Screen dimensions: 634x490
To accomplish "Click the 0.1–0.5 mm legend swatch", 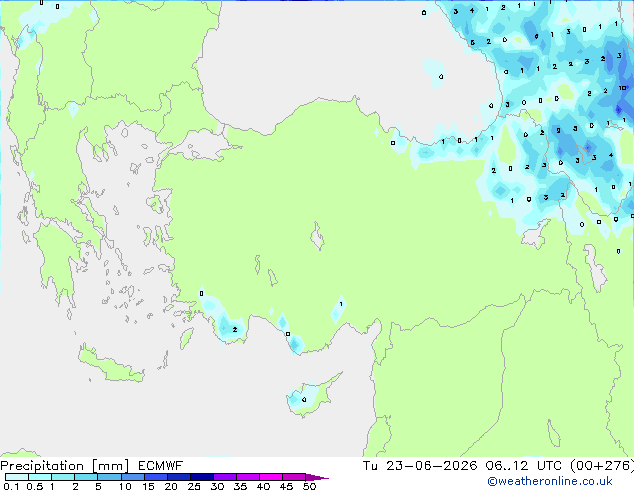I will (17, 477).
